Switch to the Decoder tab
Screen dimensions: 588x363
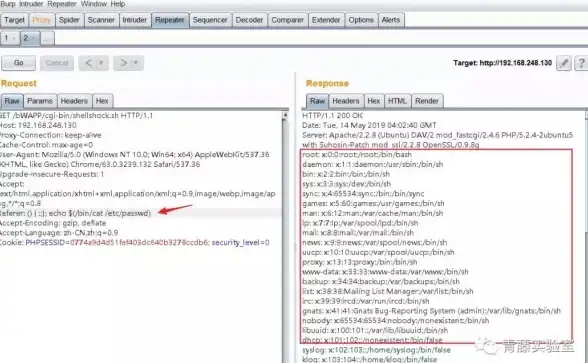click(249, 20)
